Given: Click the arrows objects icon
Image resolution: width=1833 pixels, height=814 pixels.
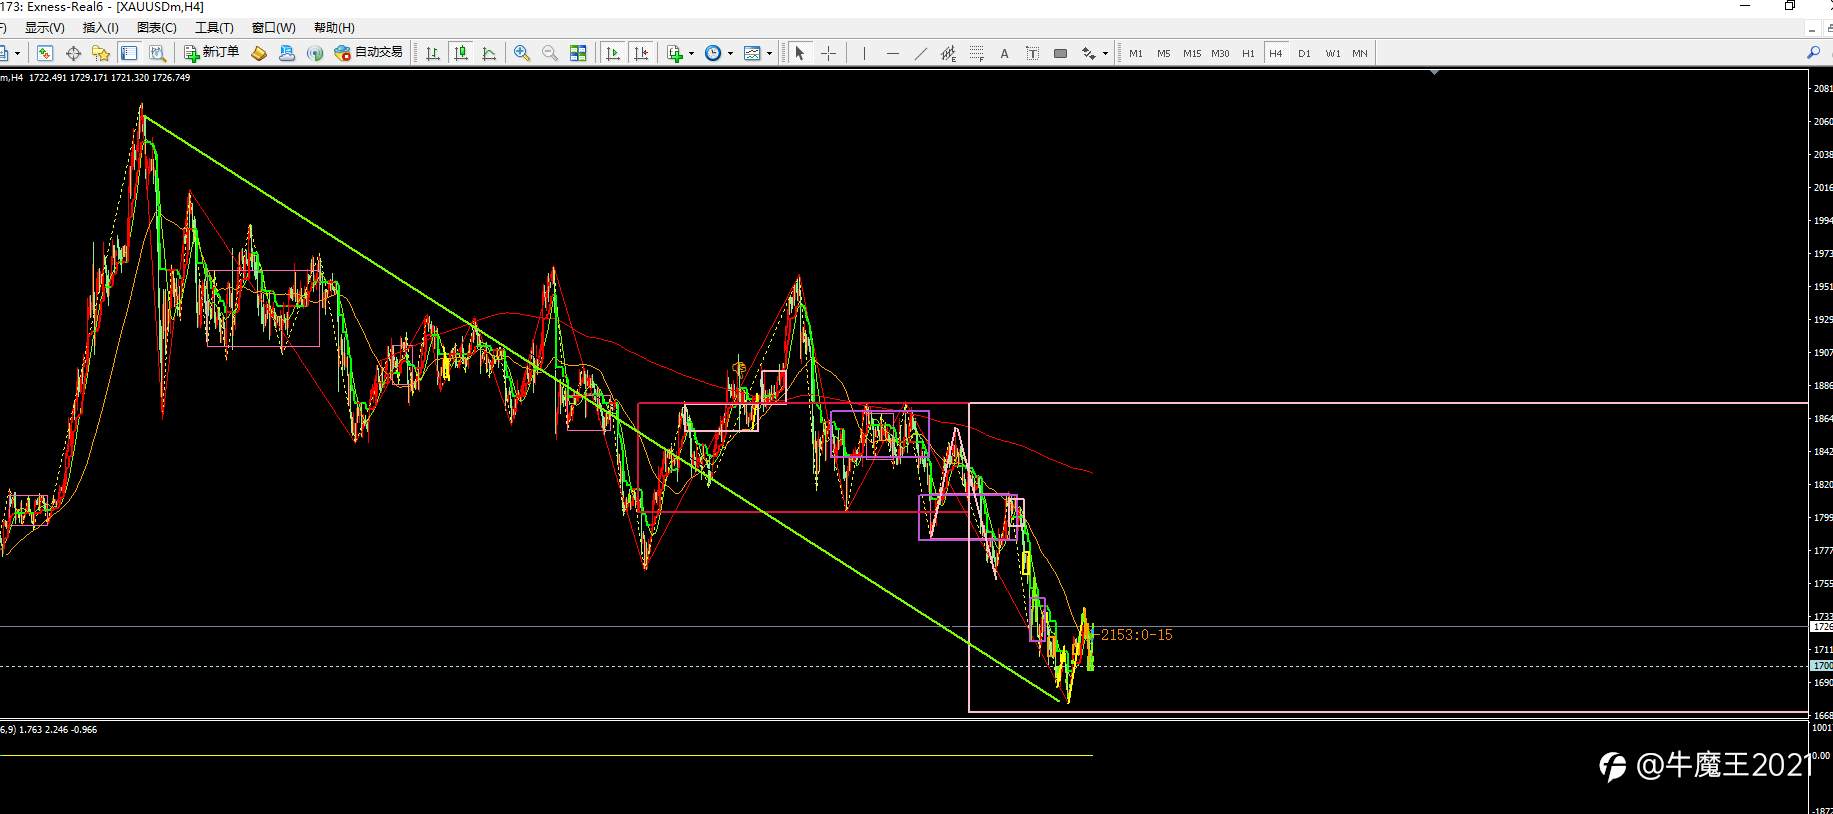Looking at the screenshot, I should [1088, 53].
